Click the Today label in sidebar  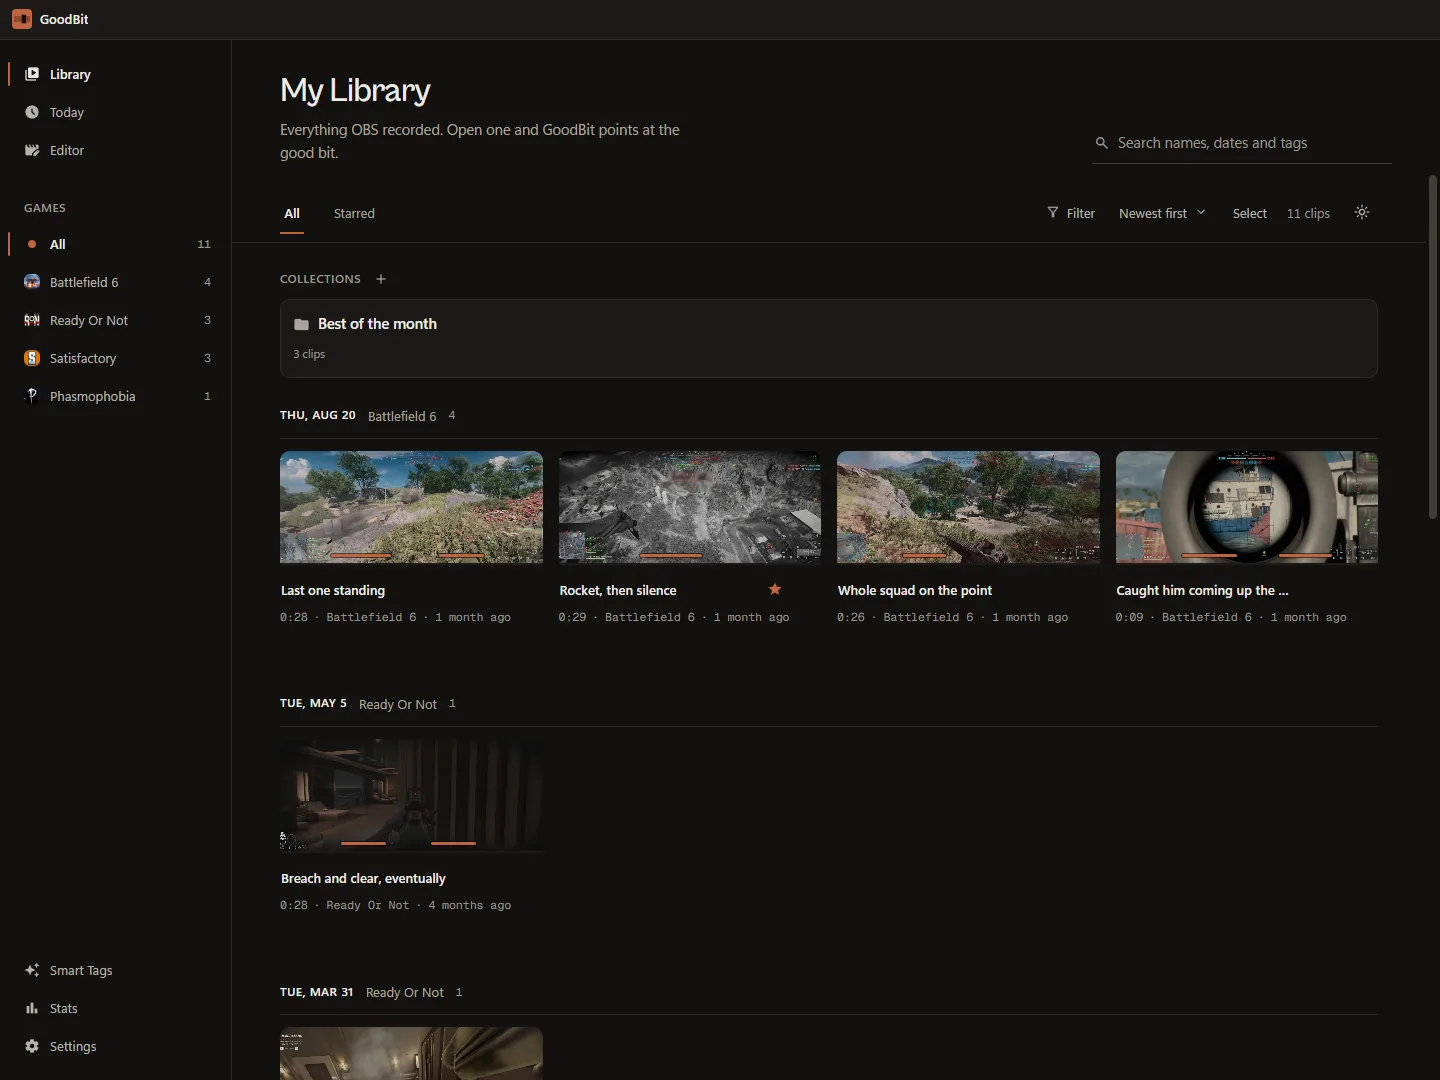click(x=67, y=112)
